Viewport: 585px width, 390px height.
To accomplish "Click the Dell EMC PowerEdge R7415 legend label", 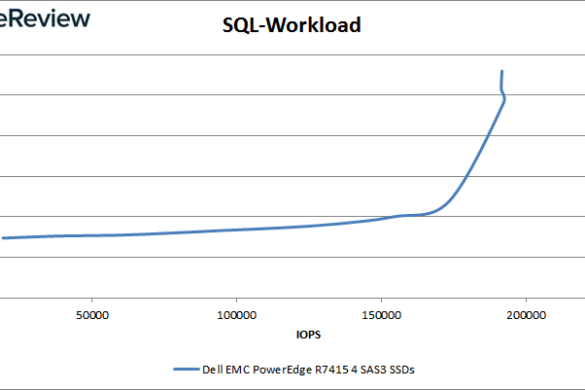I will (x=308, y=370).
